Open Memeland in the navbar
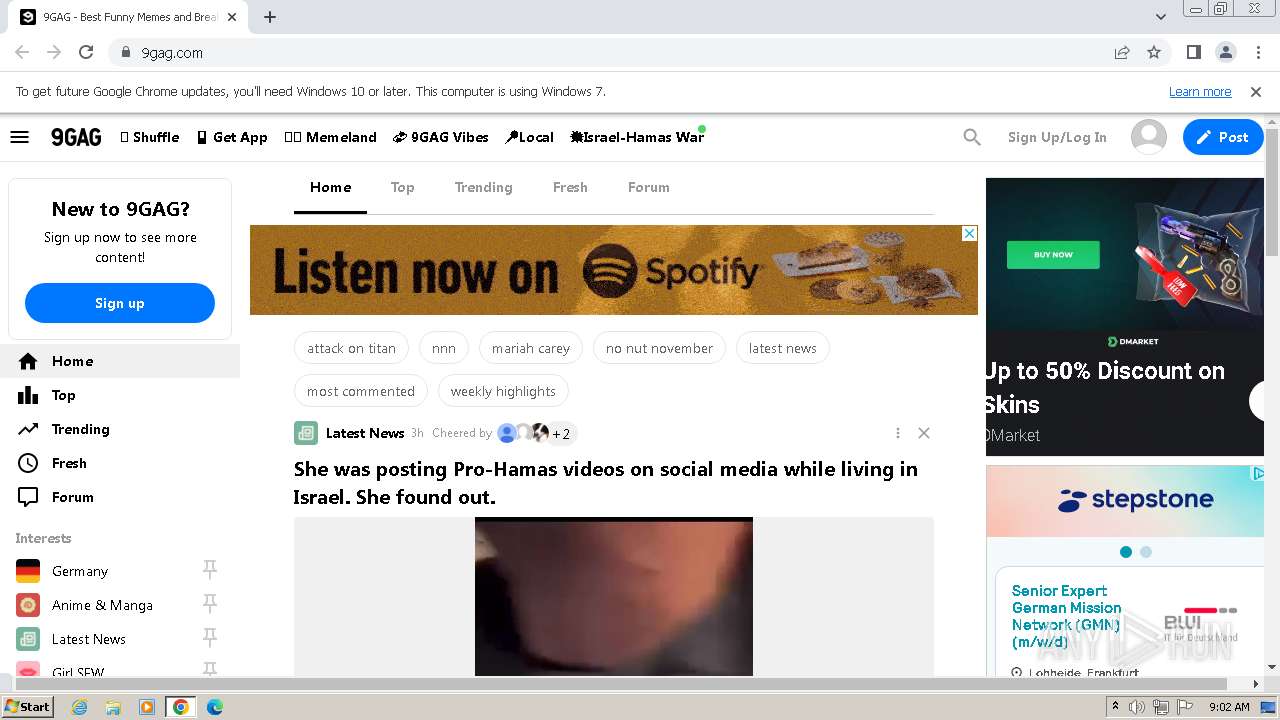The height and width of the screenshot is (720, 1280). (x=330, y=137)
